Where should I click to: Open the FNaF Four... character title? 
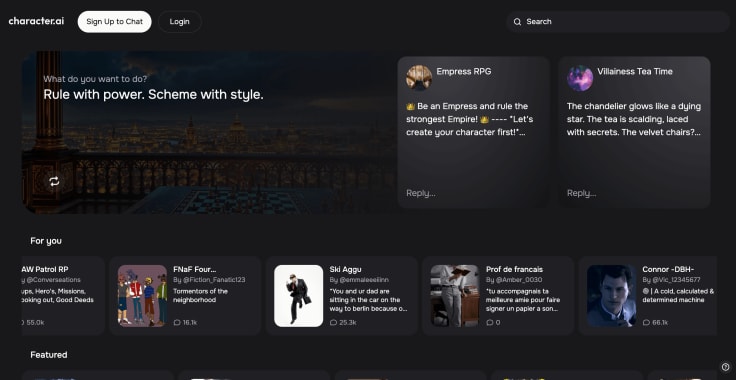click(x=195, y=269)
